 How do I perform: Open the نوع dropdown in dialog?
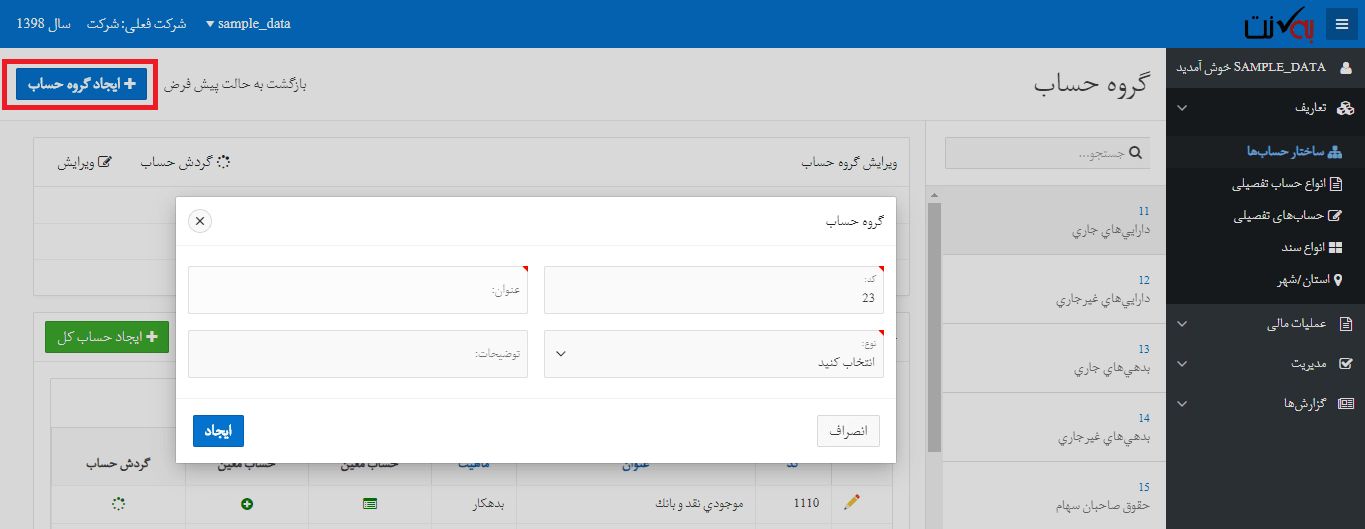pyautogui.click(x=714, y=354)
